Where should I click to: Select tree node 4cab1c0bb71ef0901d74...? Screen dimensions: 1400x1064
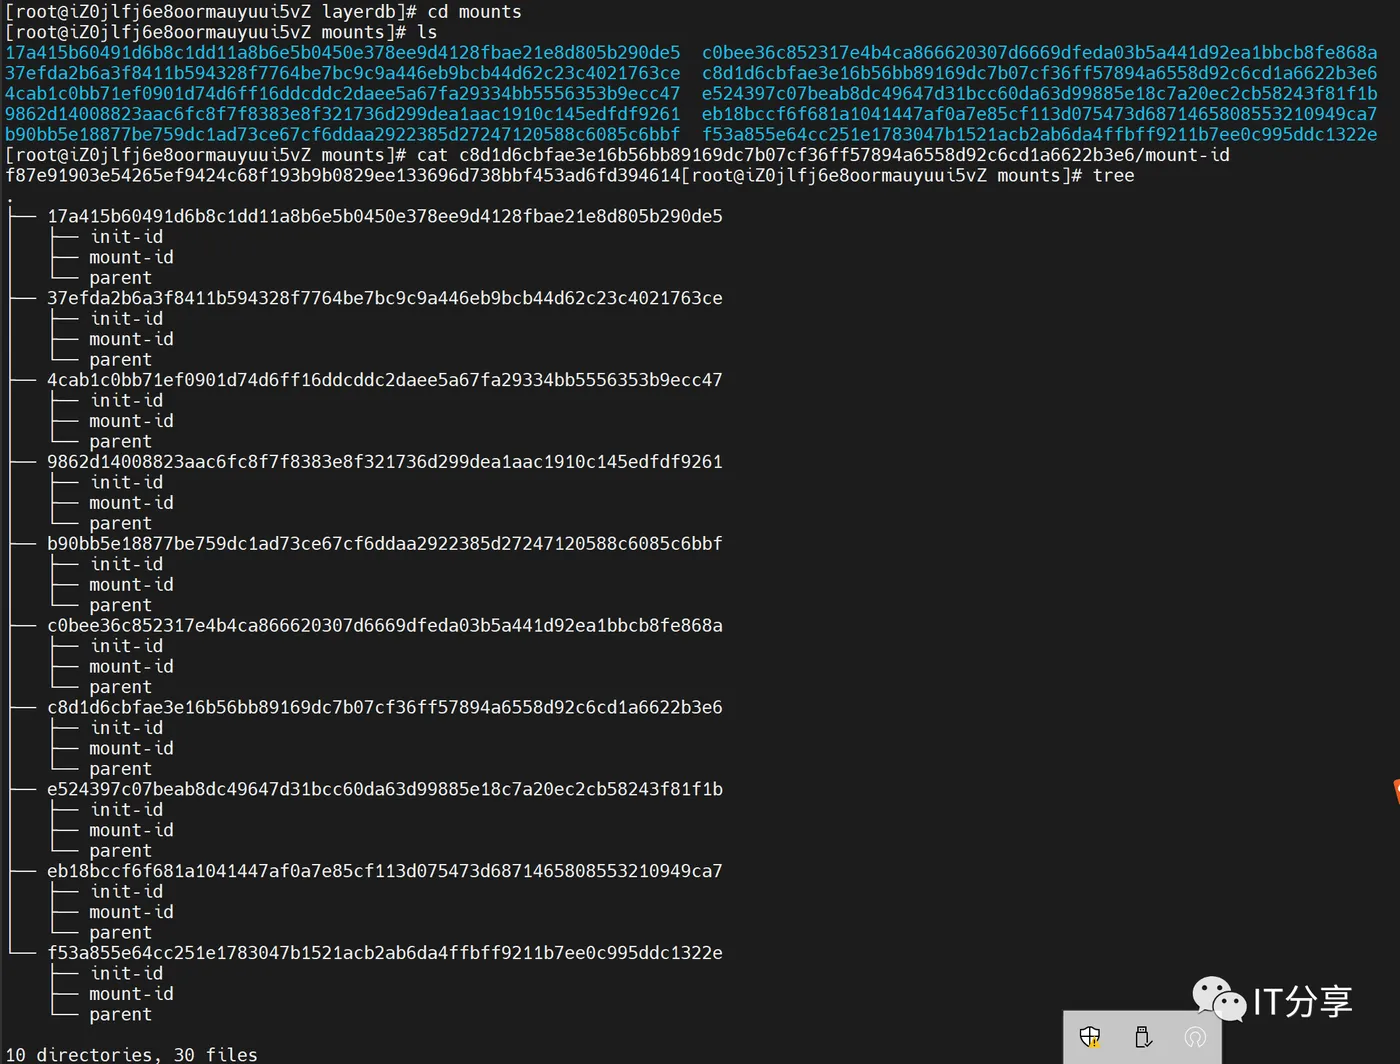pos(385,380)
